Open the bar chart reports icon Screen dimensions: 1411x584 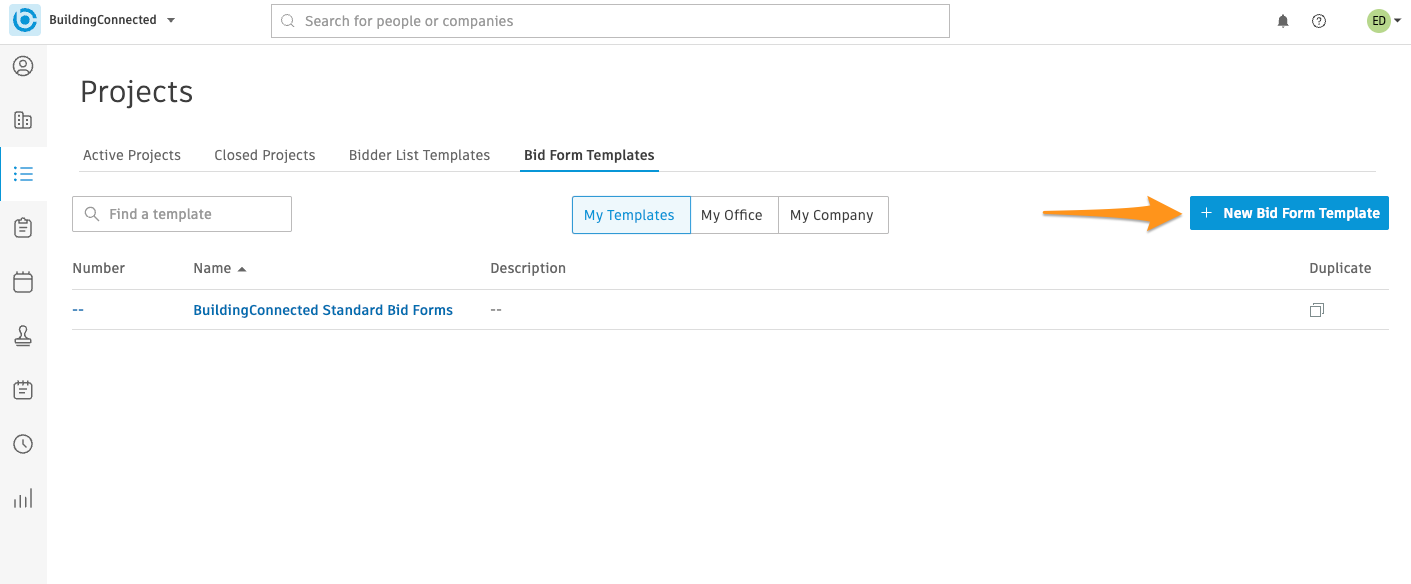(23, 498)
